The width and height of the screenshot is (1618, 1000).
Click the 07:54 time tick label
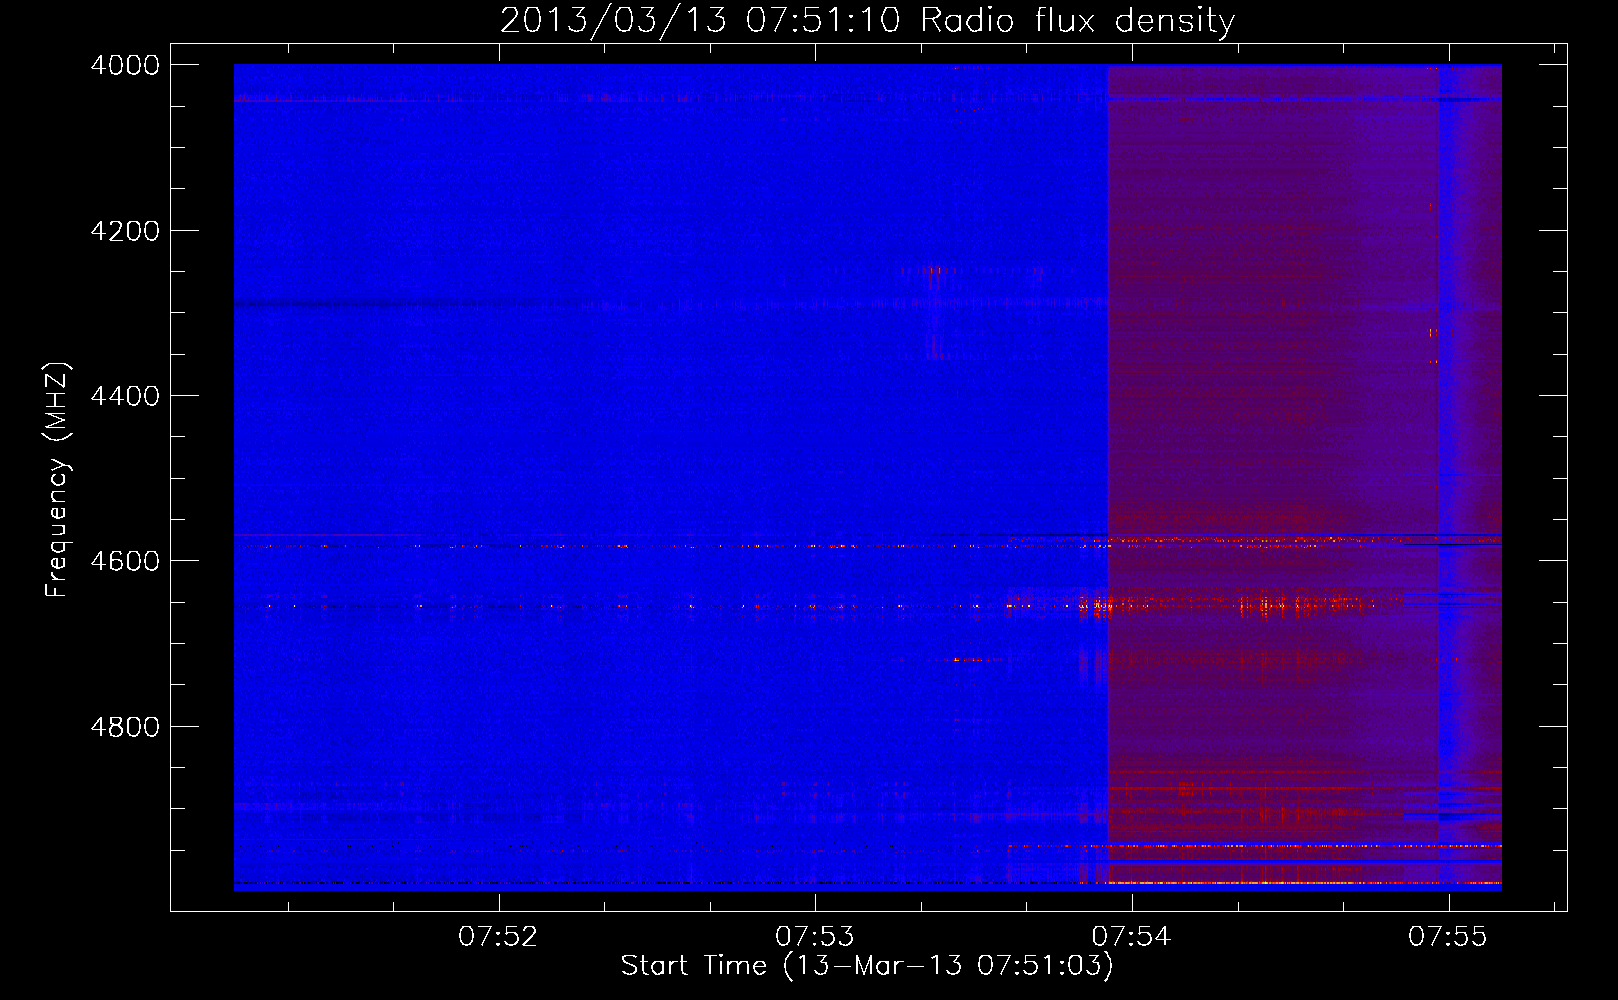click(1131, 937)
